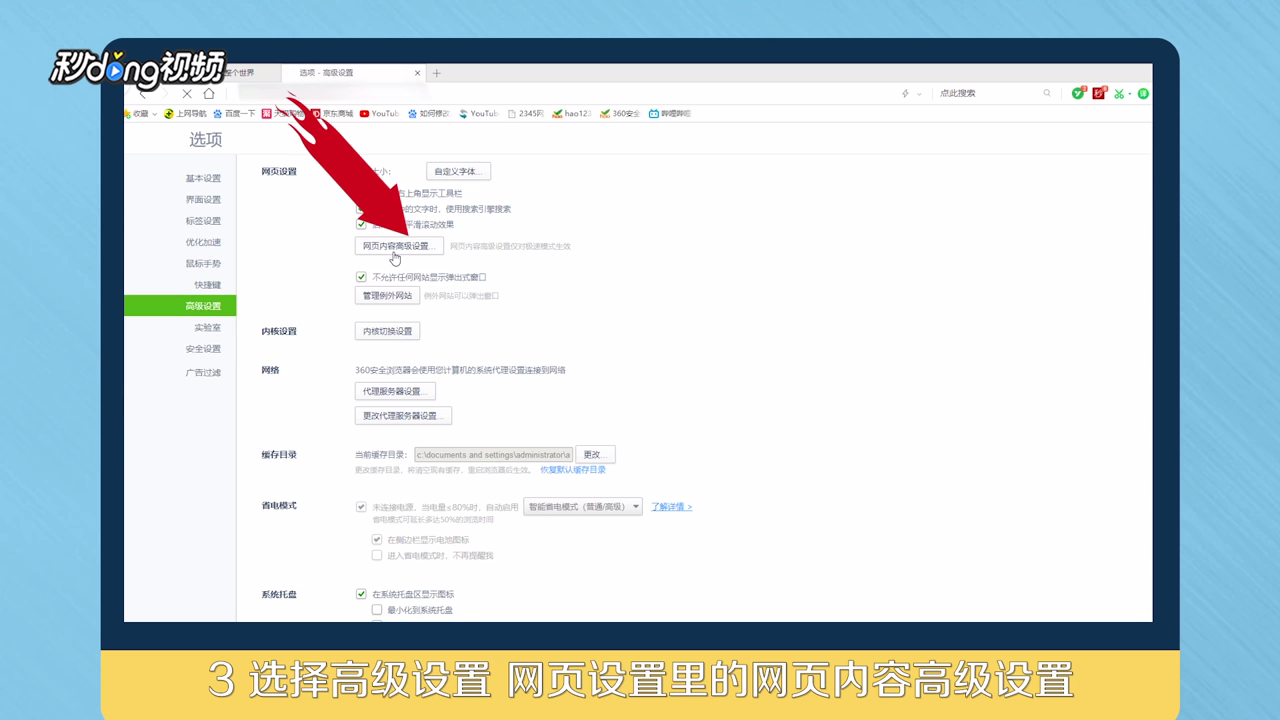Click the 更改... cache directory button
This screenshot has width=1280, height=720.
[x=595, y=454]
